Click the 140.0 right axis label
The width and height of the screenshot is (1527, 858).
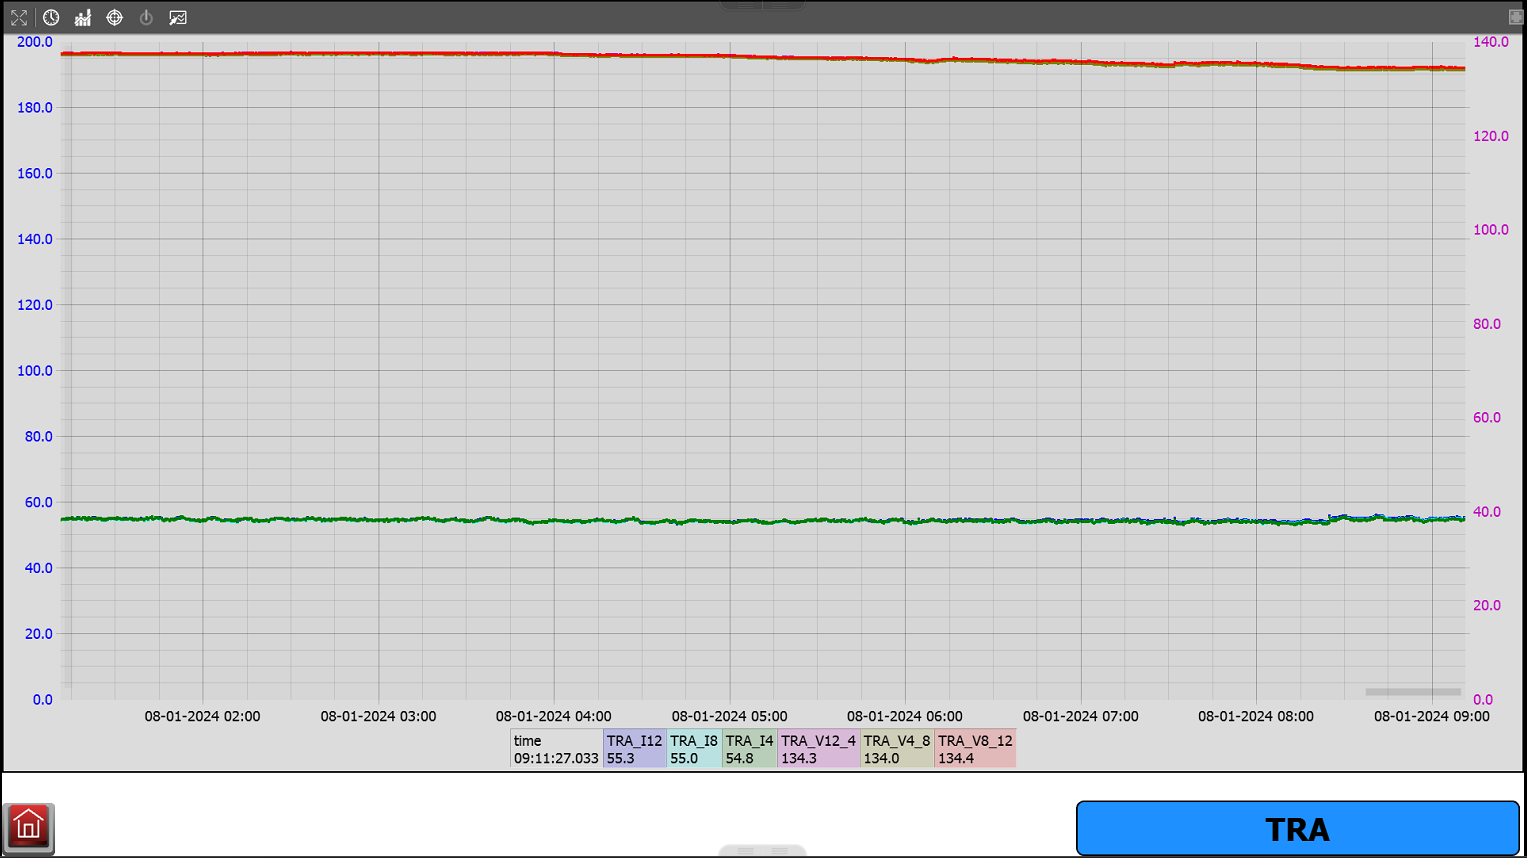(1491, 42)
